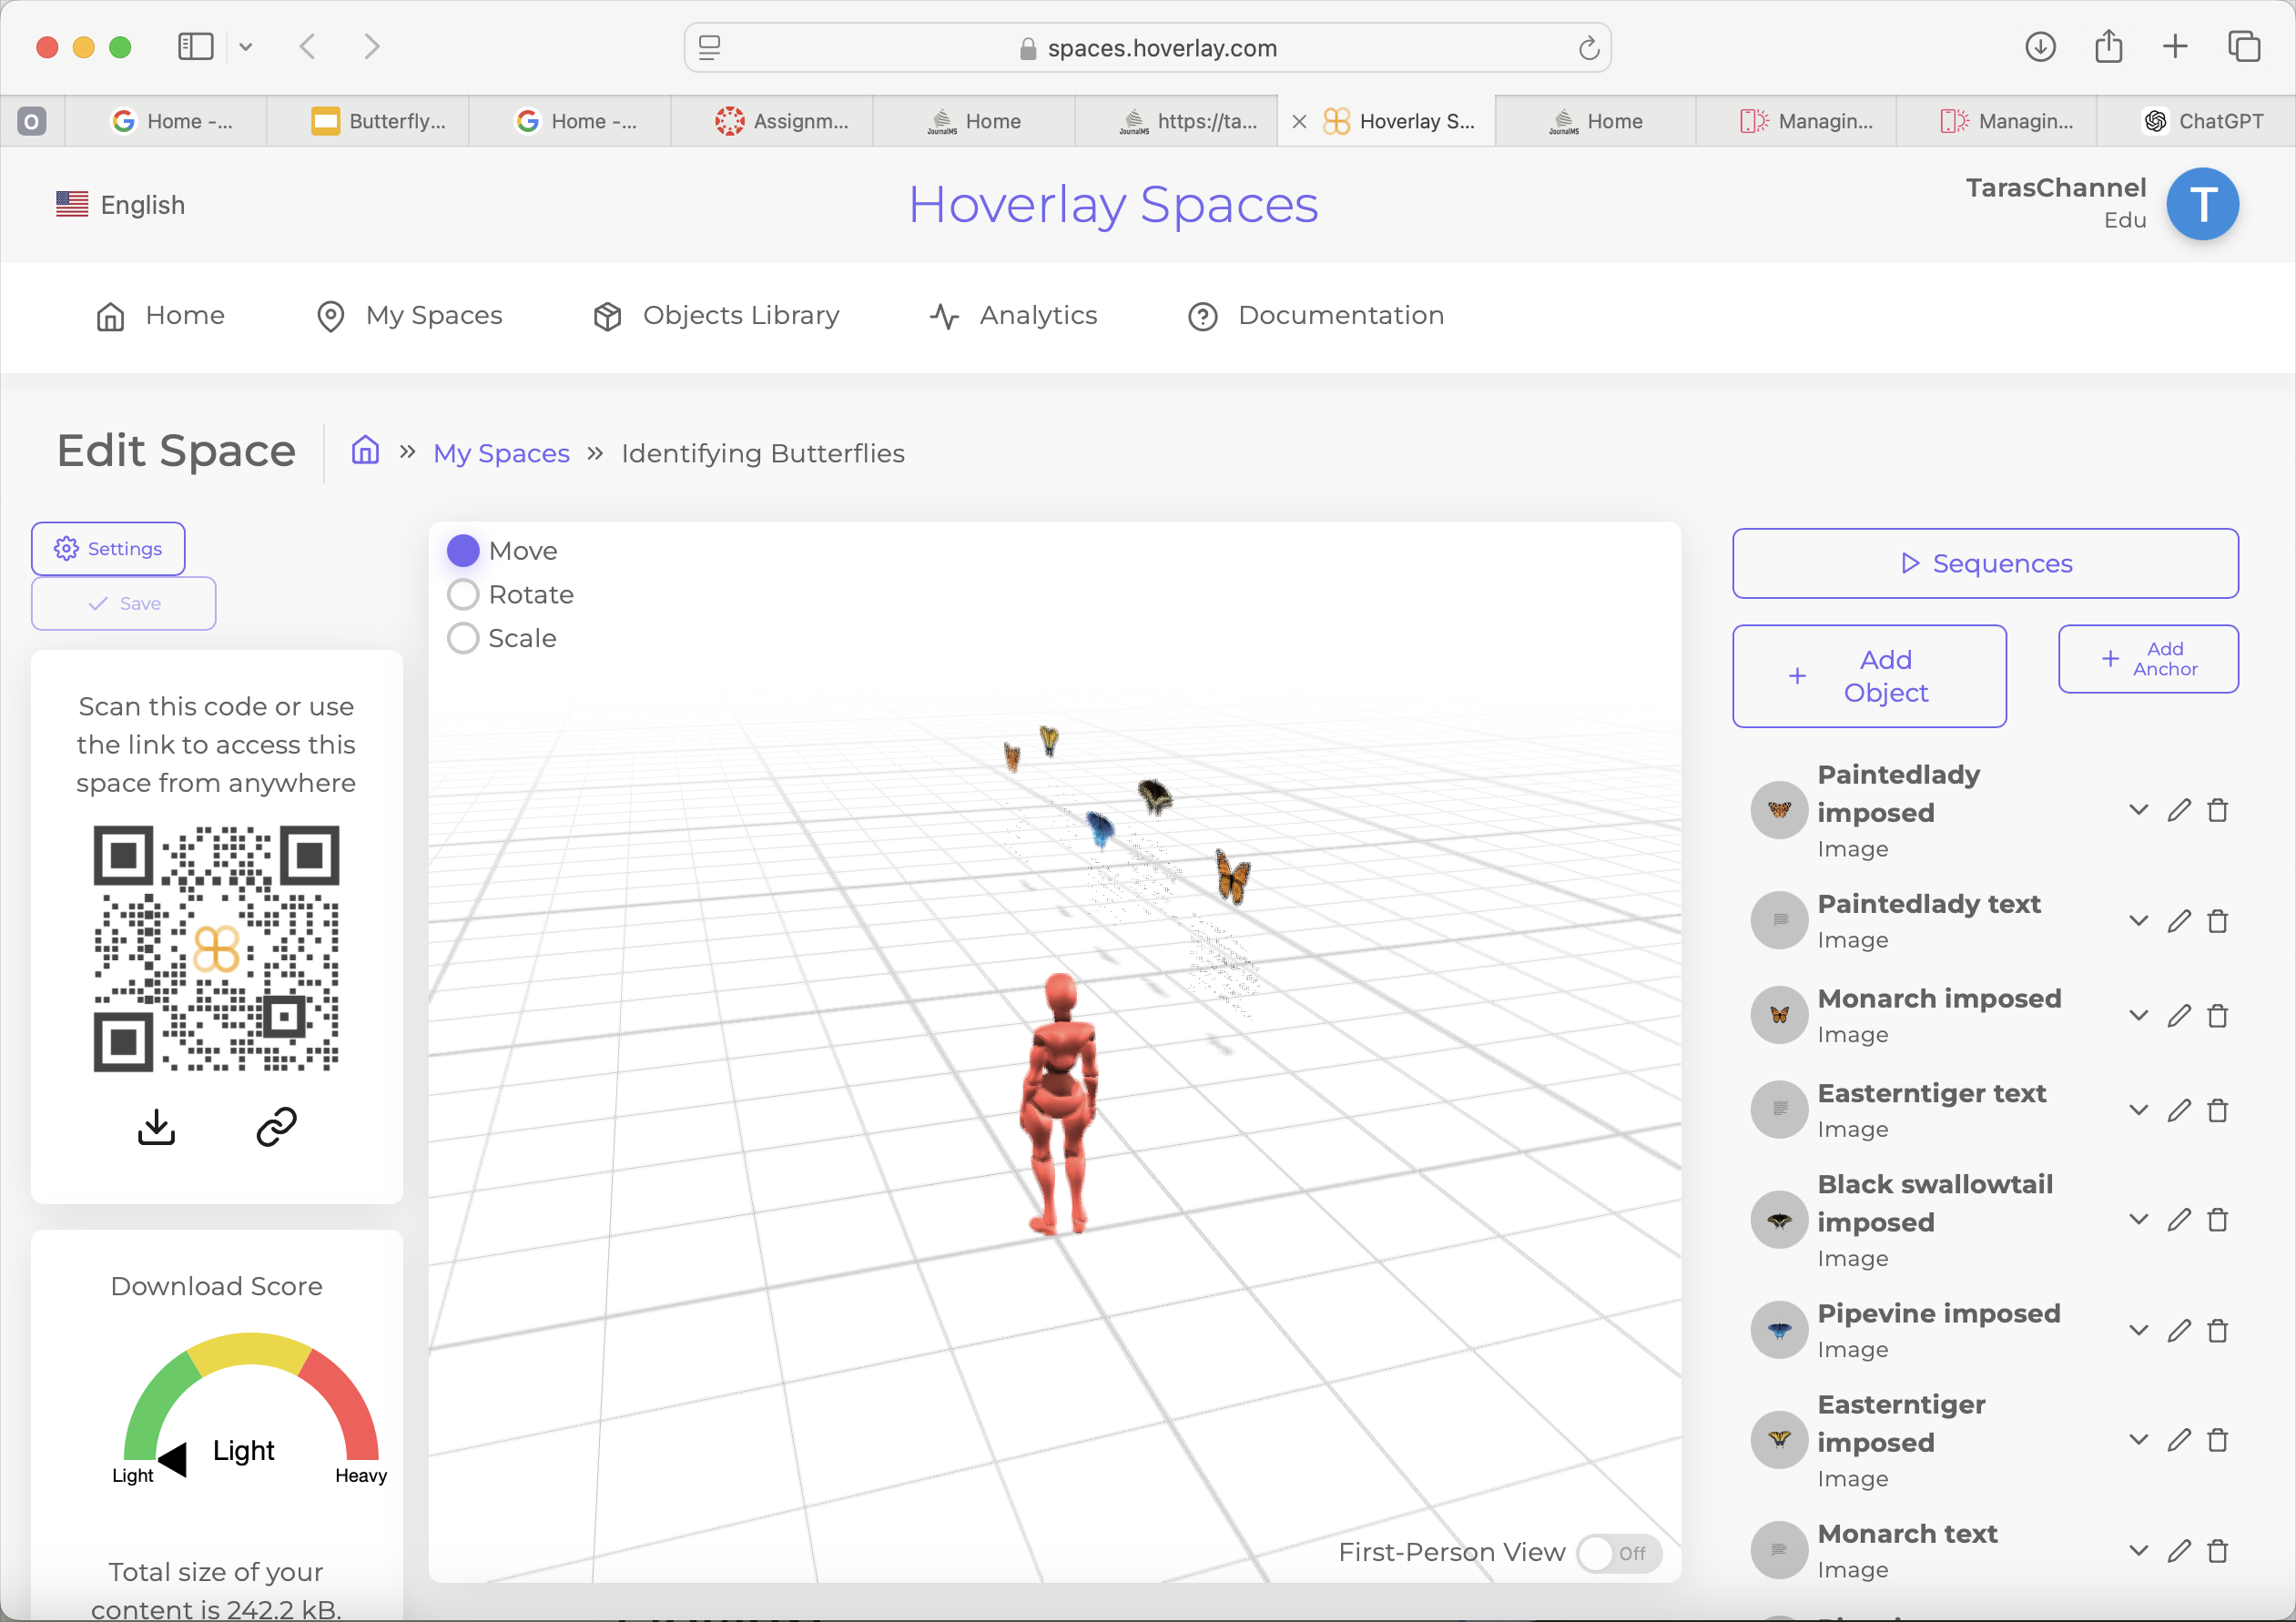Delete the Monarch text object
Image resolution: width=2296 pixels, height=1622 pixels.
[x=2217, y=1551]
